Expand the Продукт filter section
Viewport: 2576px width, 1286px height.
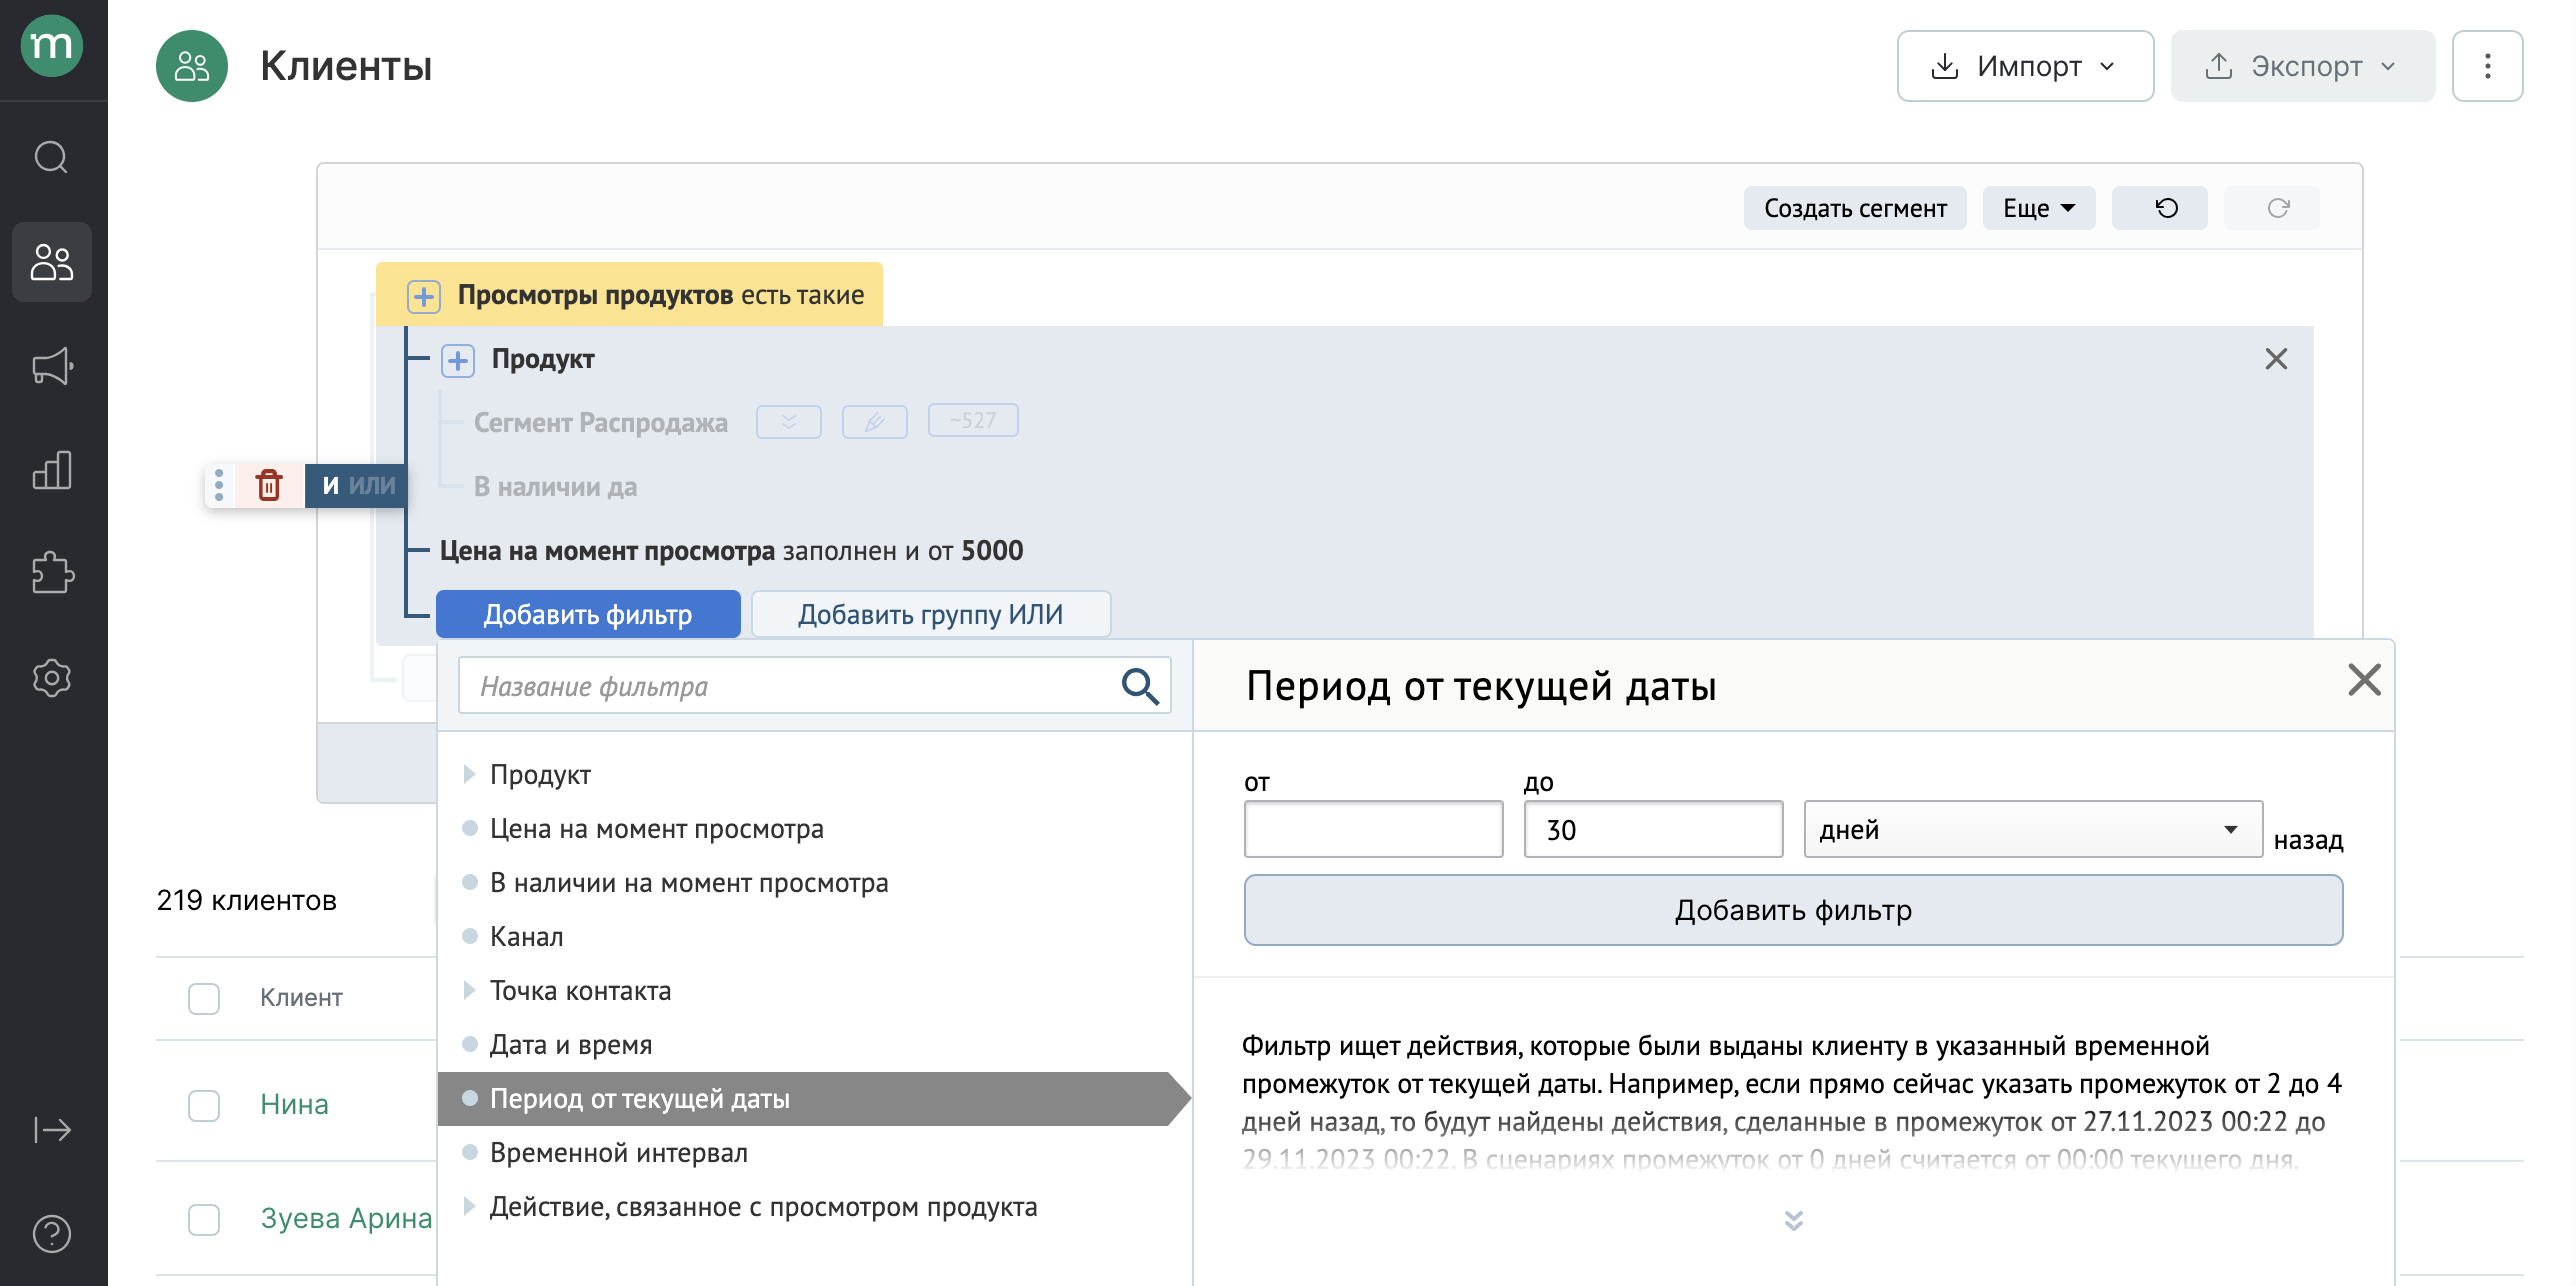pyautogui.click(x=470, y=772)
